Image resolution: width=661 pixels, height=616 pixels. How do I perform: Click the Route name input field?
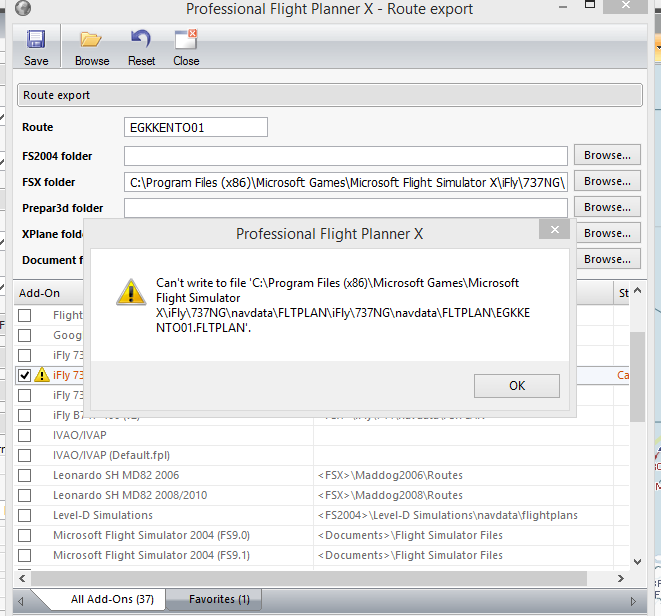click(x=196, y=127)
